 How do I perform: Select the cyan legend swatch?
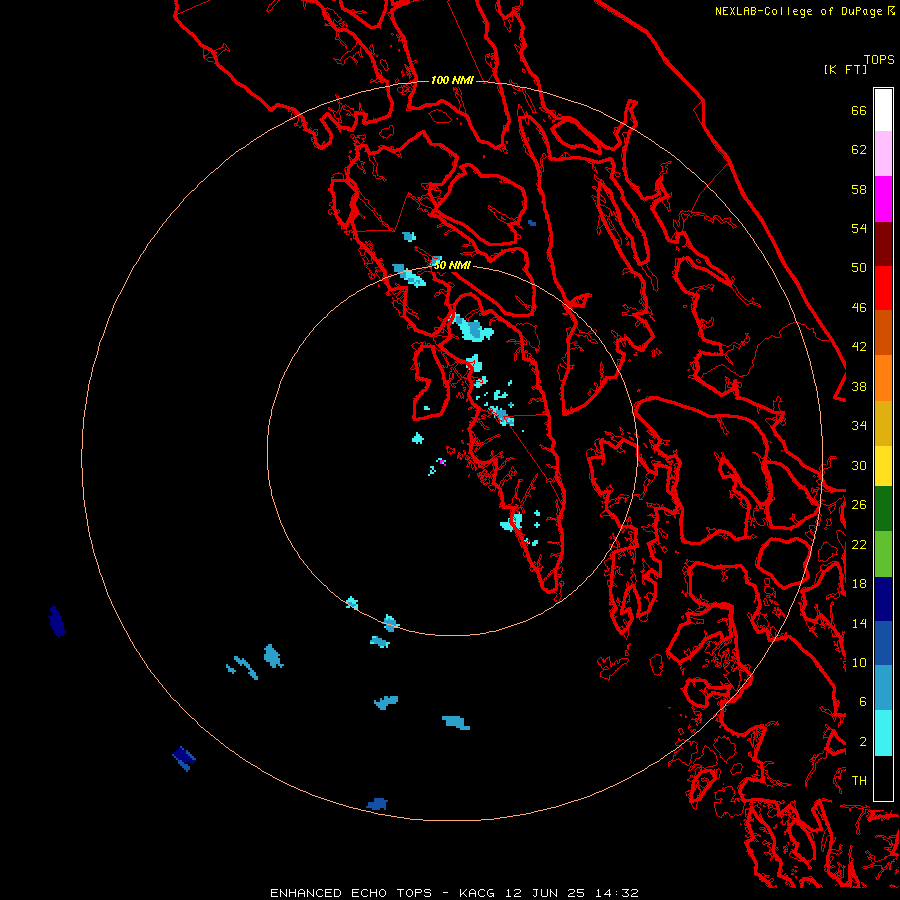point(883,733)
